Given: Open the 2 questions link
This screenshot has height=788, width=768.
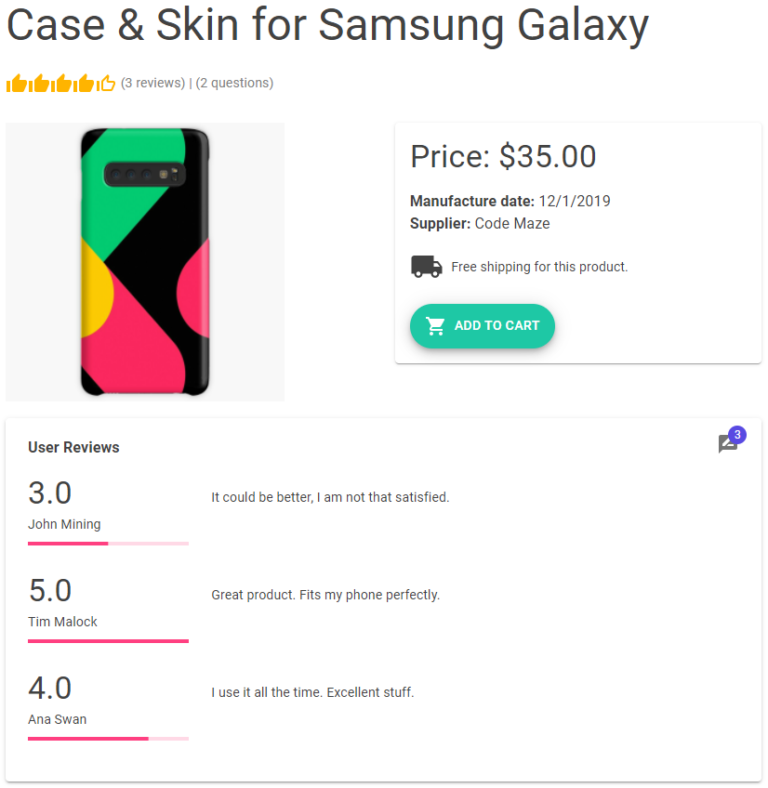Looking at the screenshot, I should [234, 83].
